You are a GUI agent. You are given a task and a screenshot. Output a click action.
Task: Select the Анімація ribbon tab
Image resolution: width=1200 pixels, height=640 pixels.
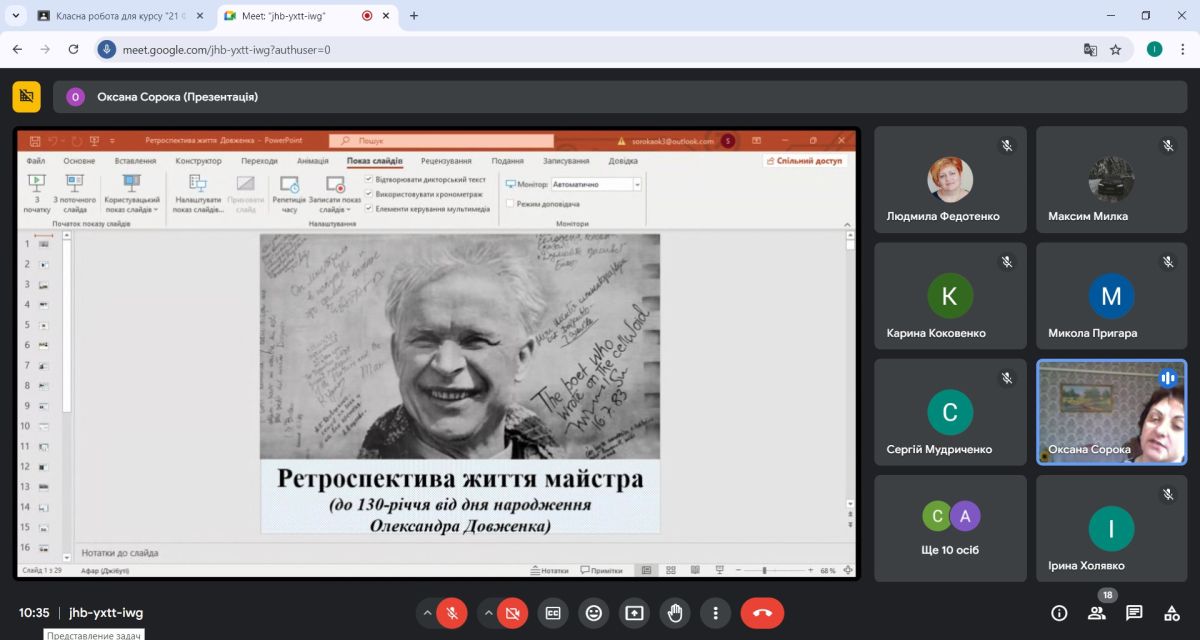tap(312, 161)
